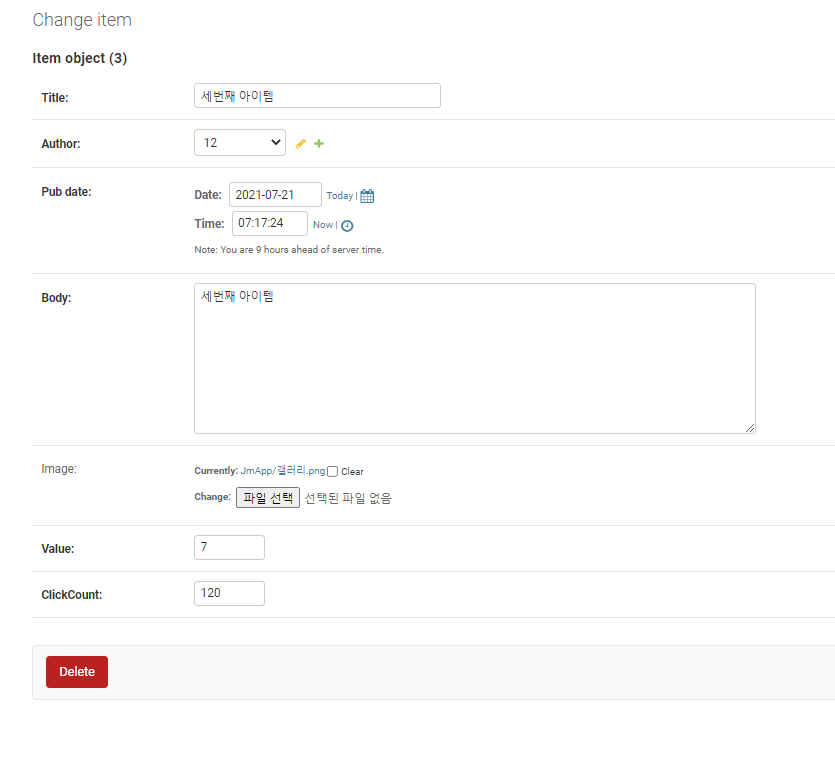This screenshot has height=768, width=835.
Task: Click the Value field containing 7
Action: click(230, 548)
